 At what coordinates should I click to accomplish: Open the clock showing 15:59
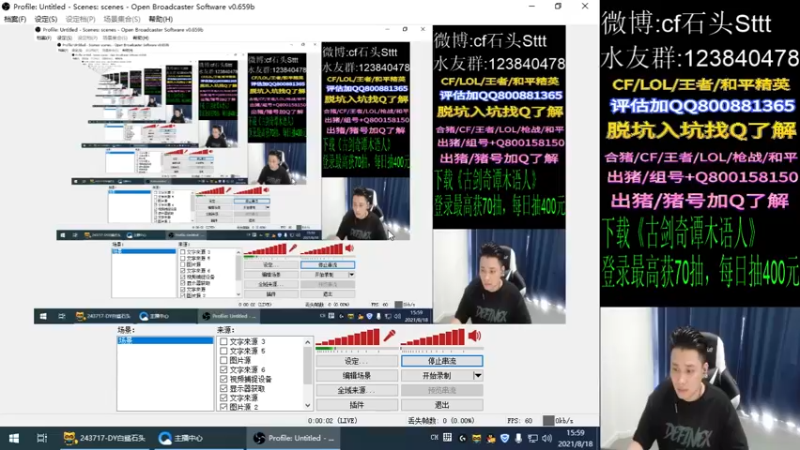pos(575,438)
